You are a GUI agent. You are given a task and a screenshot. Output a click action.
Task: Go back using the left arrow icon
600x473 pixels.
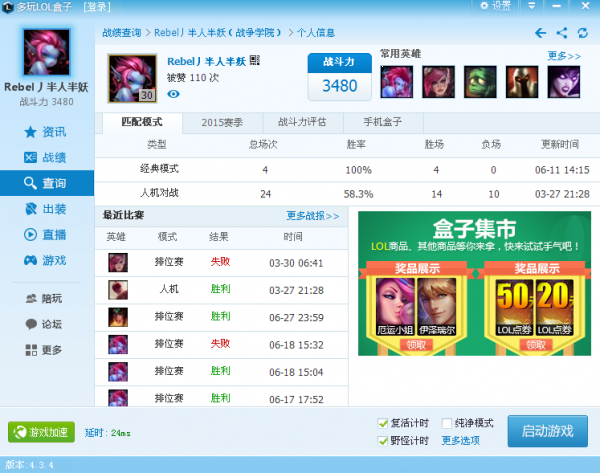540,33
